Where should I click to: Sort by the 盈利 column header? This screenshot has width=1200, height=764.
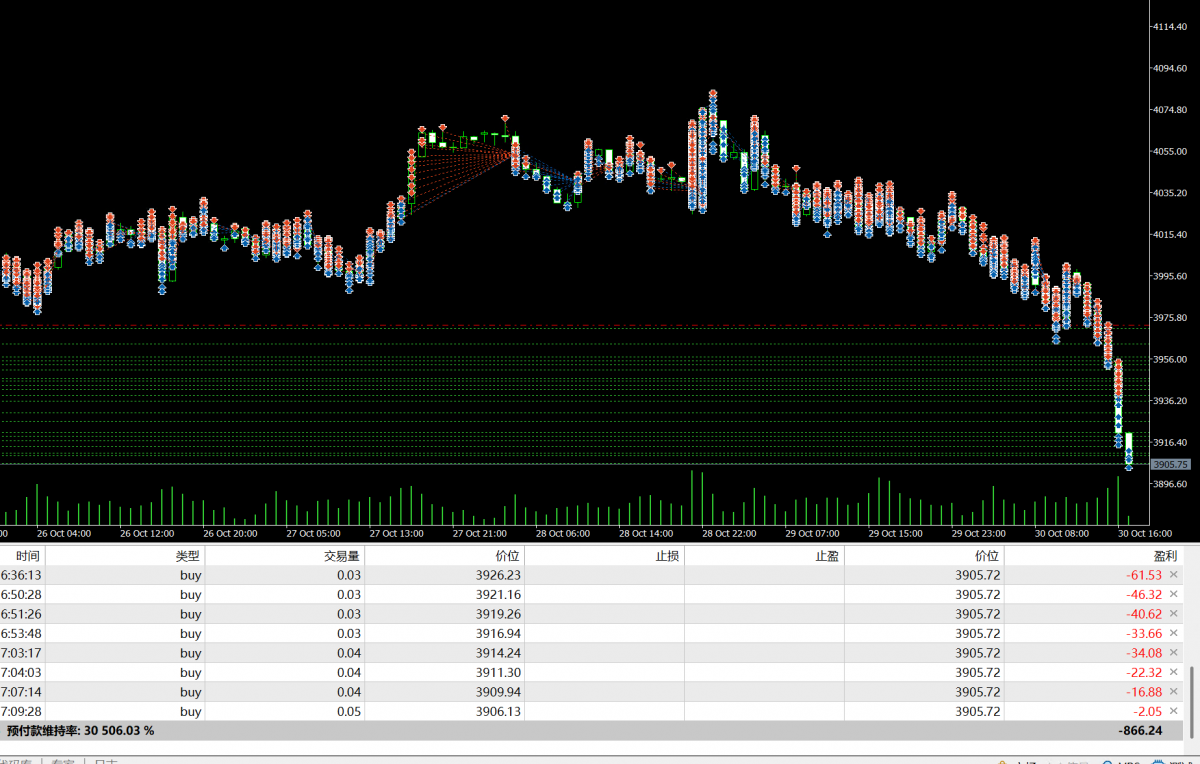[1094, 556]
